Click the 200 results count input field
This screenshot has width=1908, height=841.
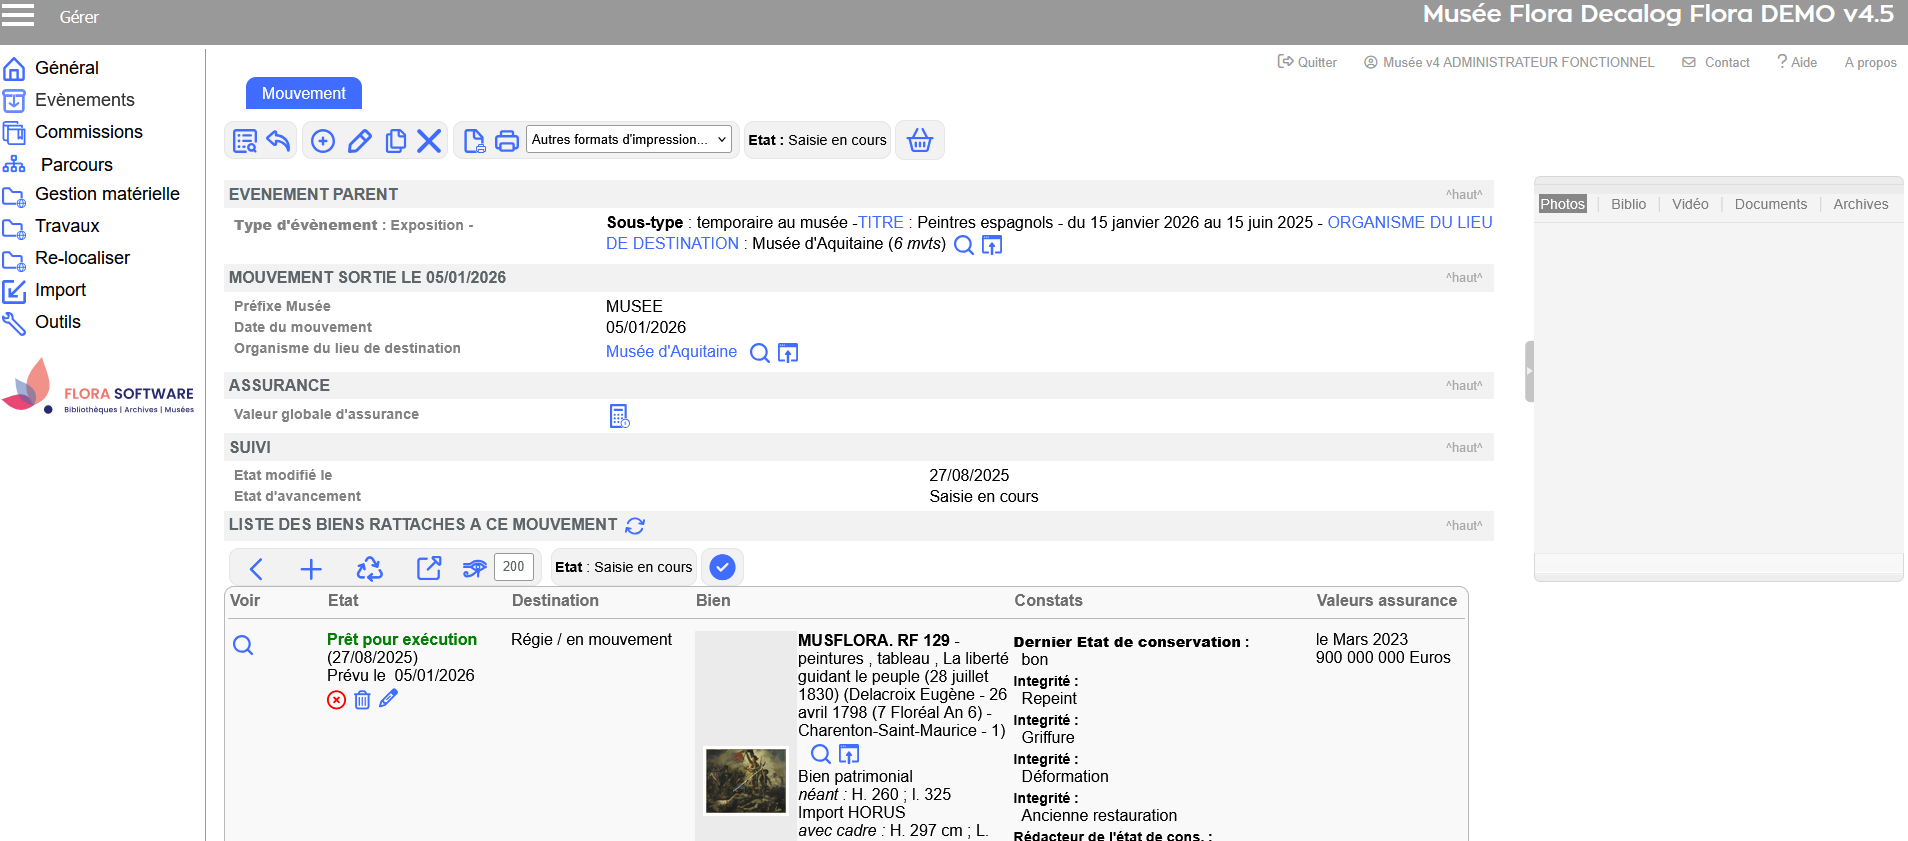(x=513, y=567)
